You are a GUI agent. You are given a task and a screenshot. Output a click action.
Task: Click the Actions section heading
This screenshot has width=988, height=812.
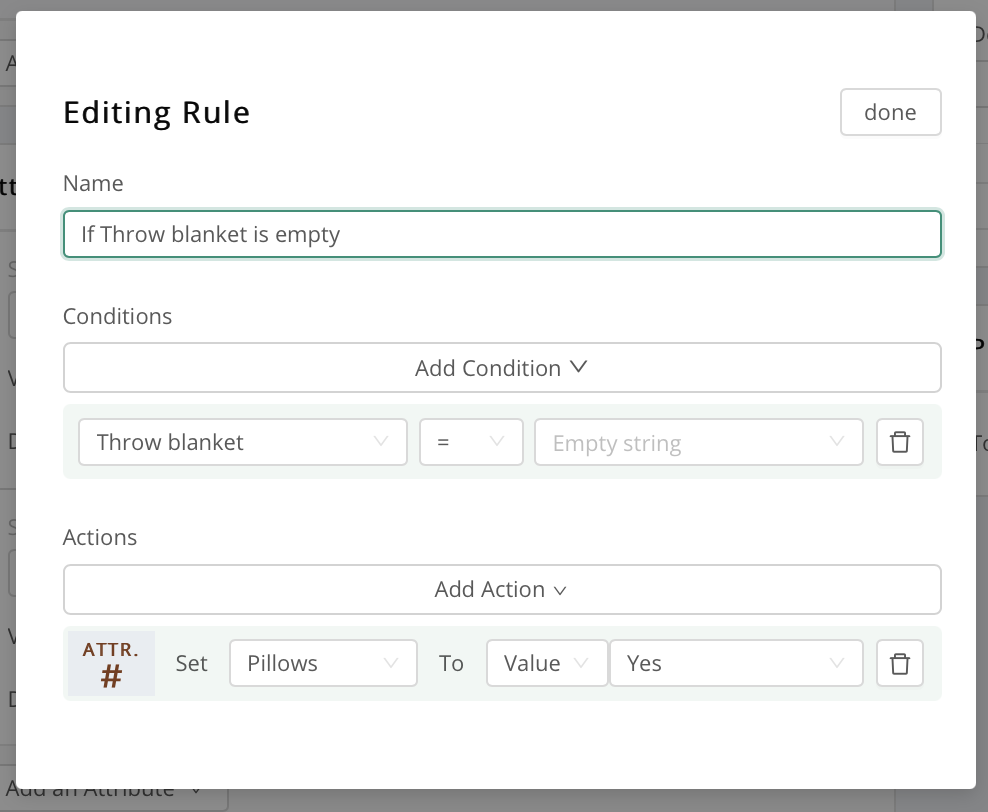[x=100, y=537]
